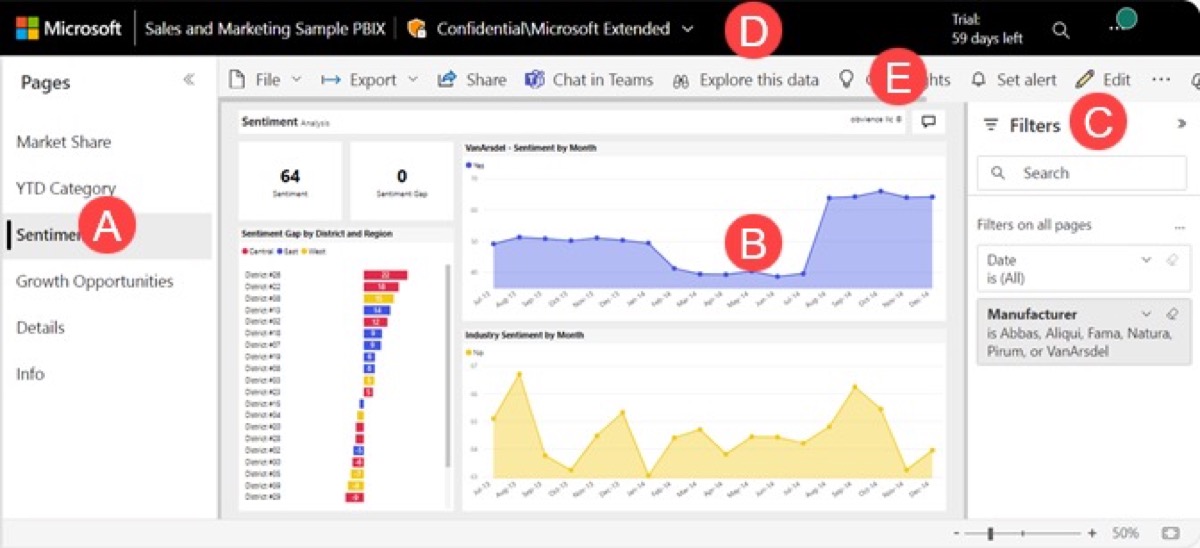Expand the Manufacturer filter card chevron
This screenshot has height=548, width=1200.
[1147, 314]
